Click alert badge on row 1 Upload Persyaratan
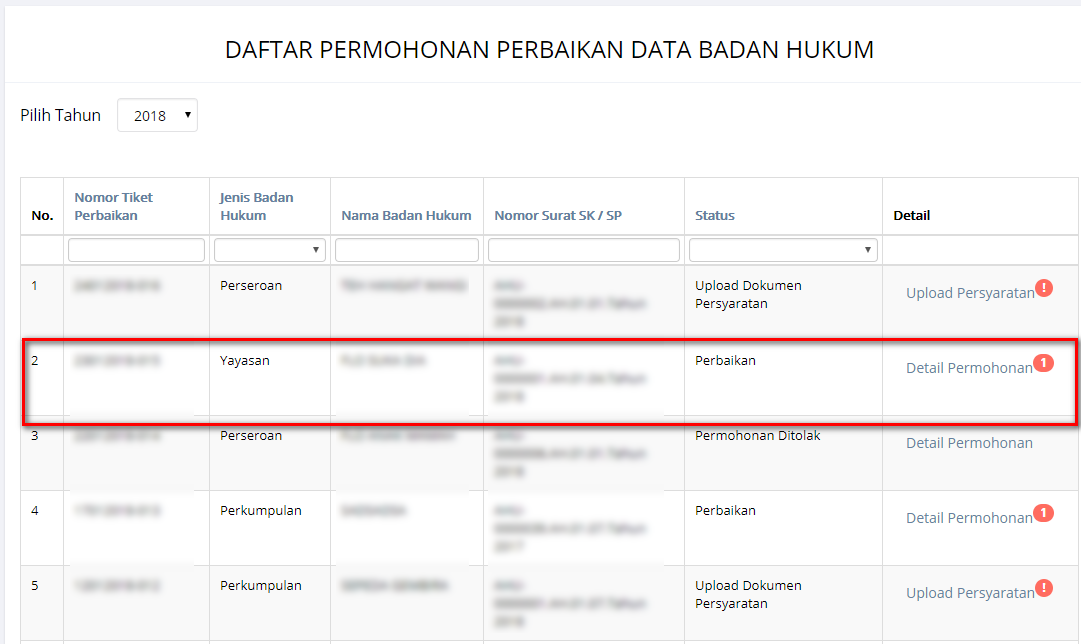 [1044, 288]
